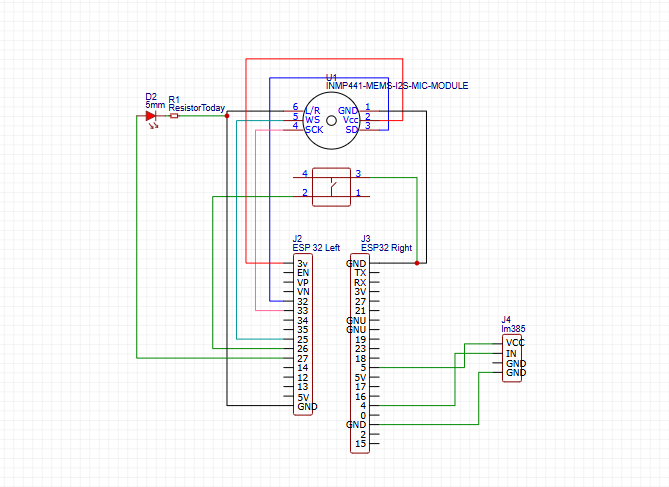
Task: Select pin 21 on ESP32 Right
Action: (361, 311)
